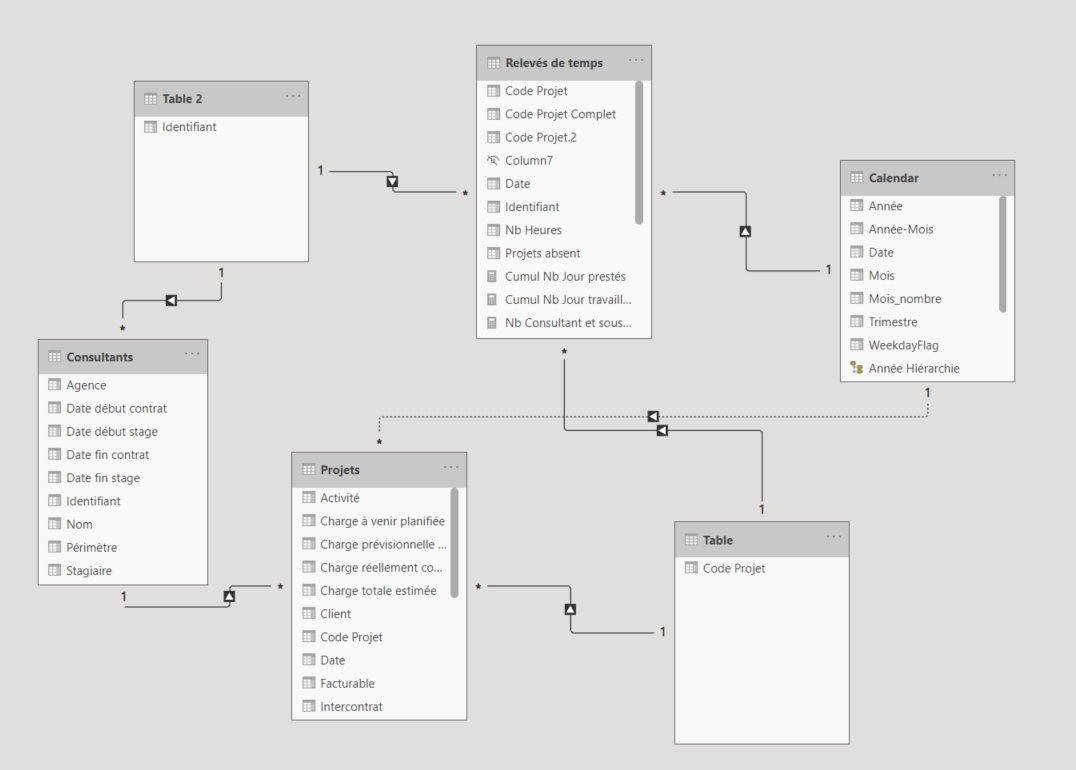Click the column icon next to Facturable
The image size is (1076, 770).
click(x=309, y=683)
